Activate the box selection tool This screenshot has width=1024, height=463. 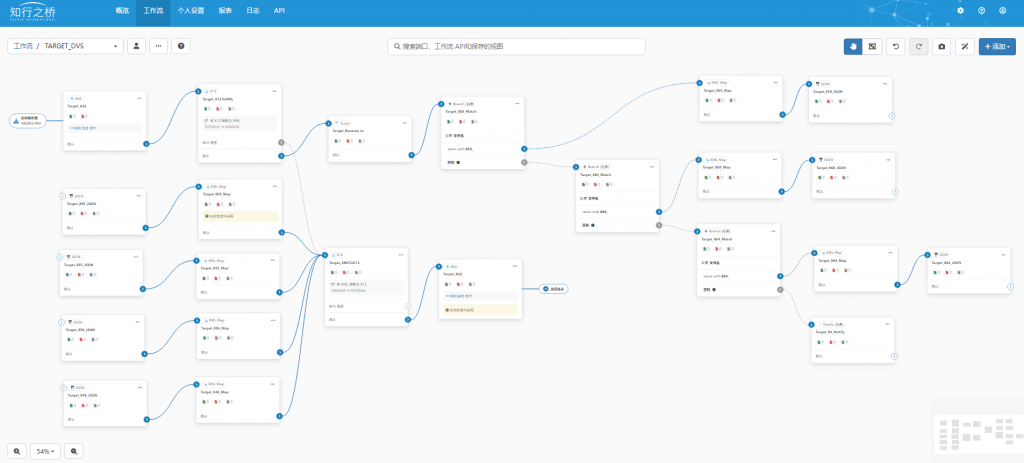pyautogui.click(x=872, y=46)
